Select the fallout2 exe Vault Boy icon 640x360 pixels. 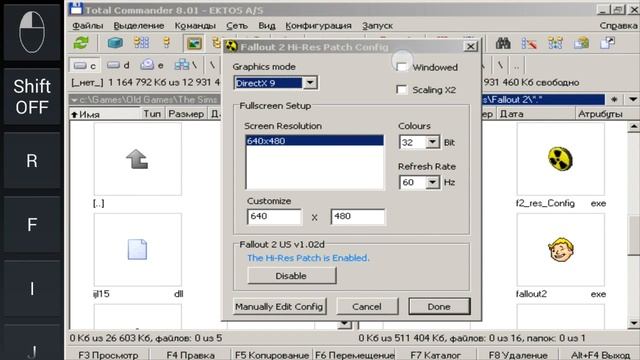pyautogui.click(x=560, y=249)
